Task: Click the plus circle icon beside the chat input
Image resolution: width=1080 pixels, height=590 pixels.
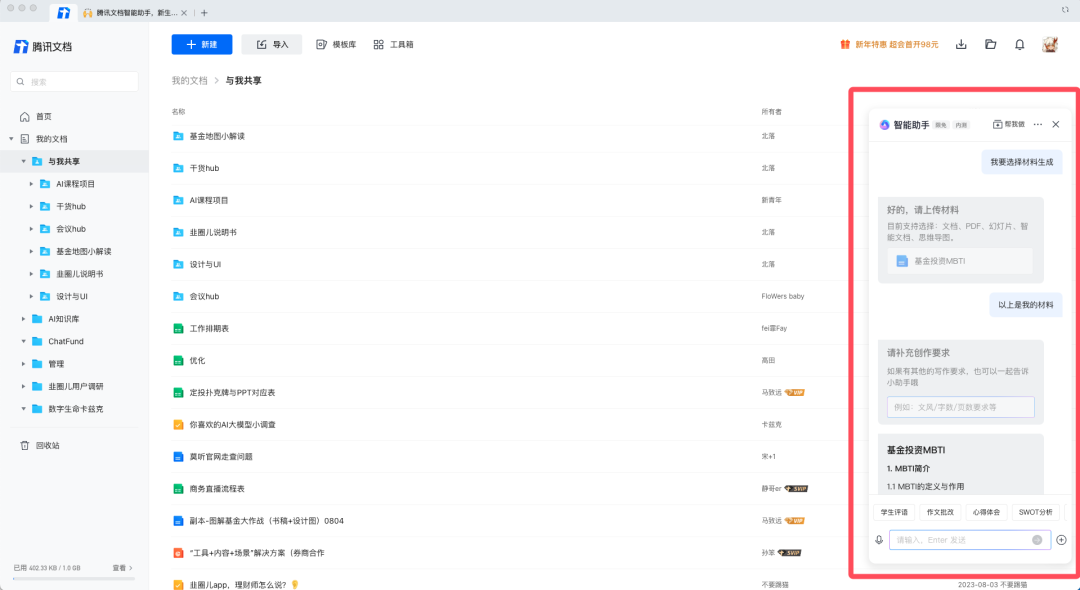Action: click(1061, 540)
